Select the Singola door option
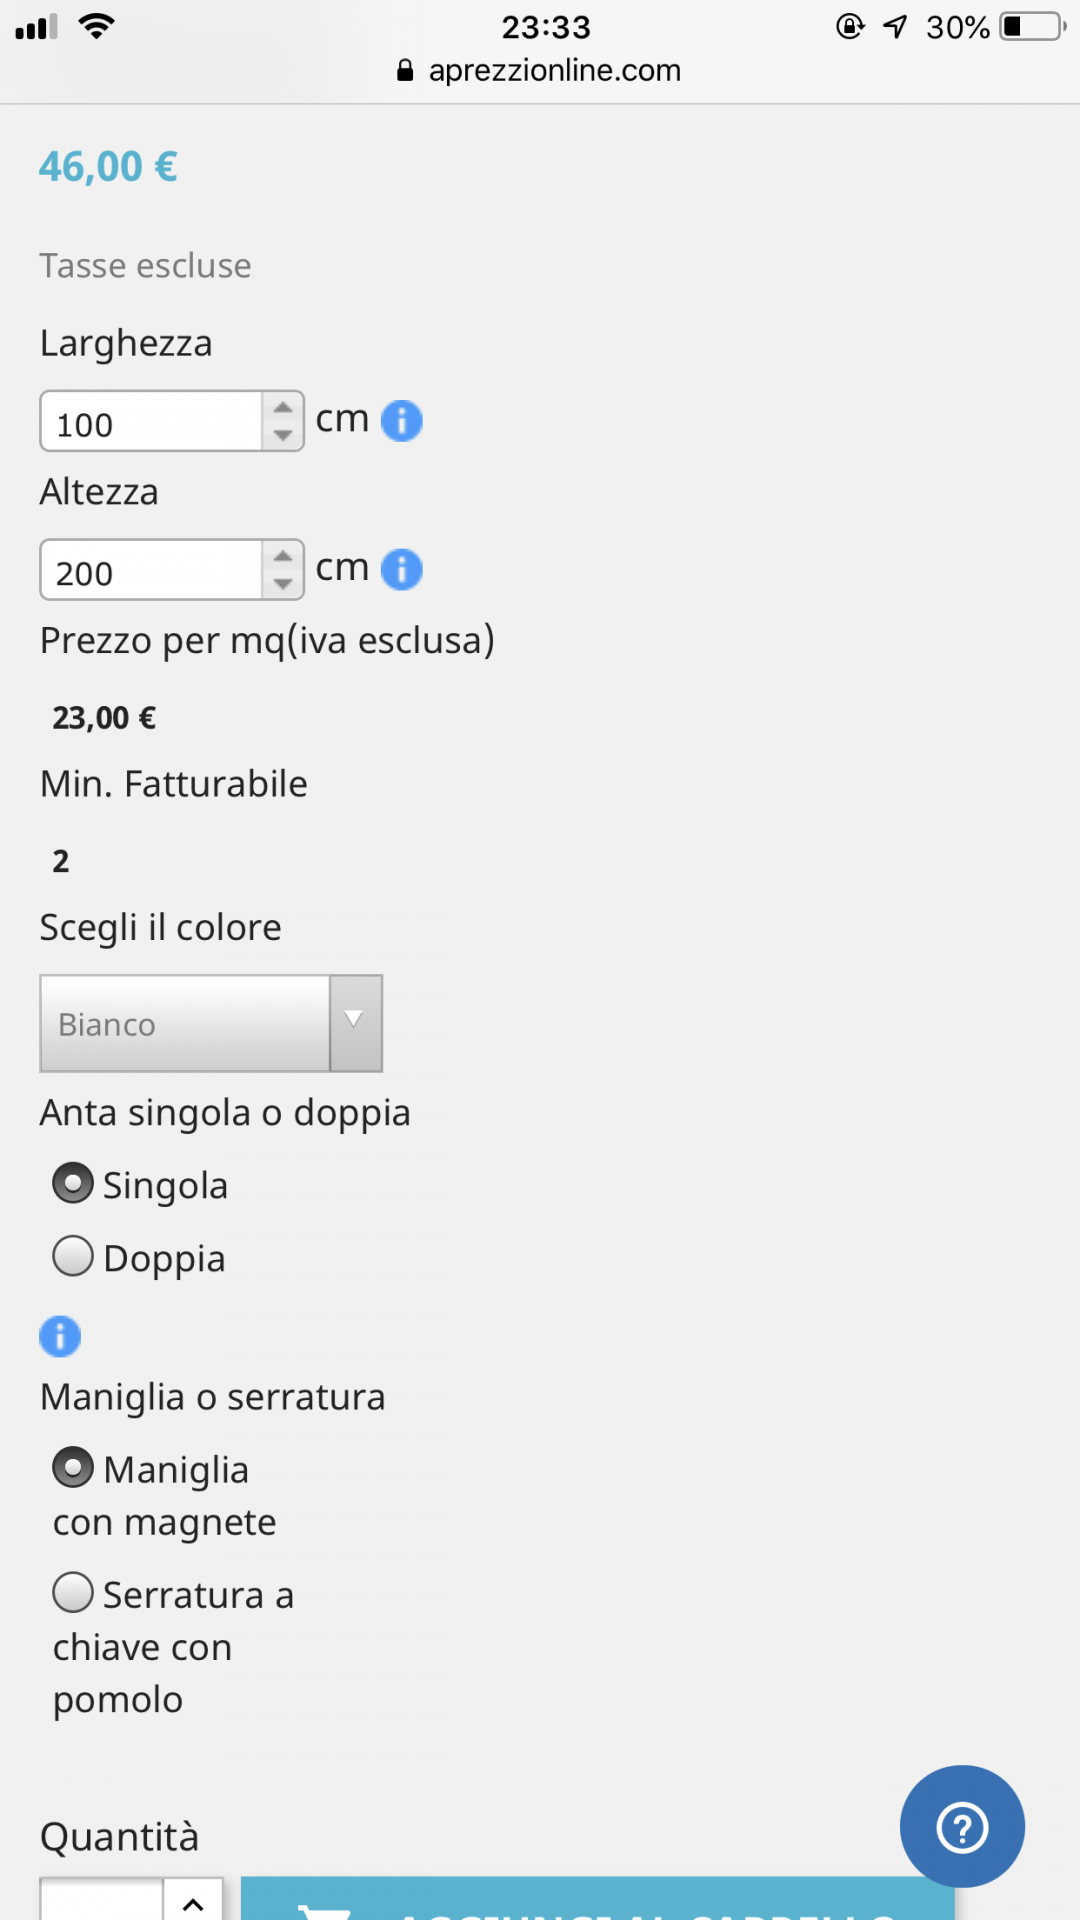Viewport: 1080px width, 1920px height. click(x=73, y=1184)
